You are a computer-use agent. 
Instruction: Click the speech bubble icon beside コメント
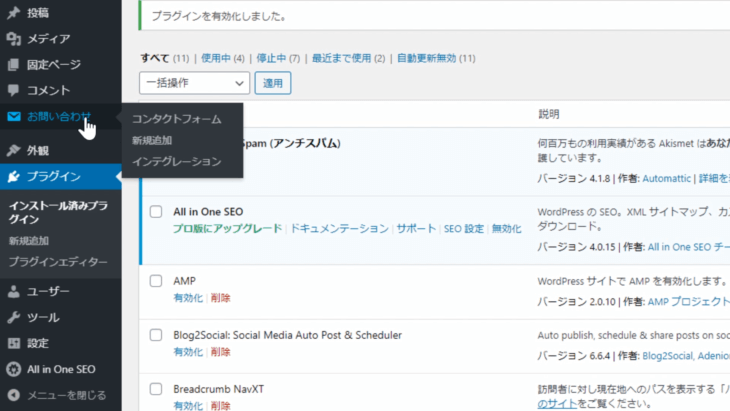(x=14, y=90)
